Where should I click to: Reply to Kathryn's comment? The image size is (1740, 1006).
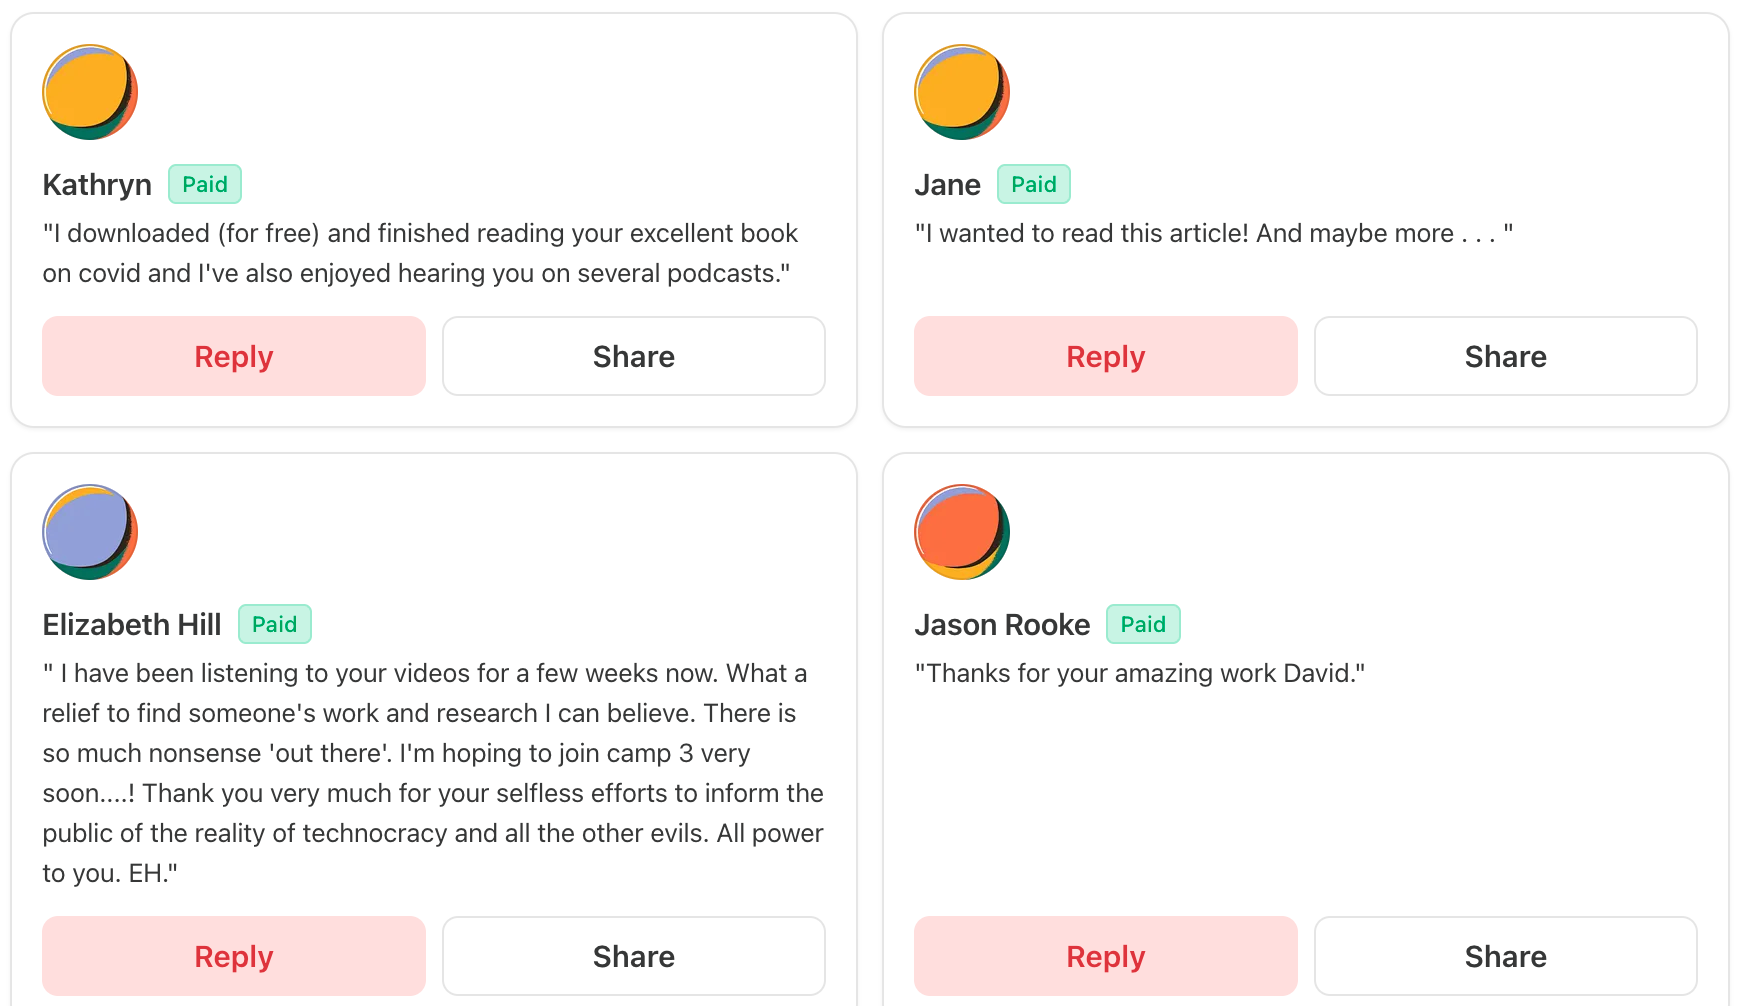234,356
